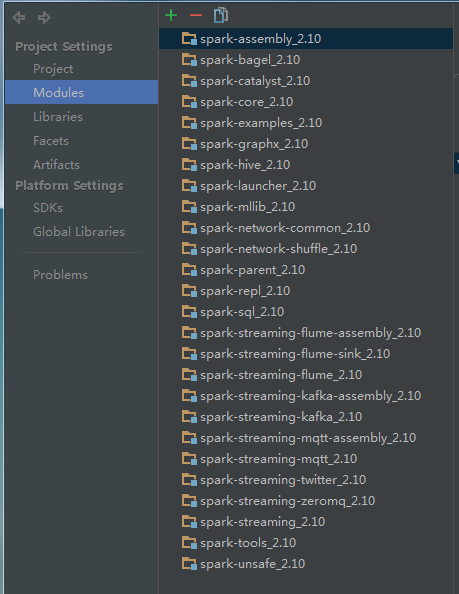
Task: Select Libraries in Project Settings
Action: tap(58, 117)
